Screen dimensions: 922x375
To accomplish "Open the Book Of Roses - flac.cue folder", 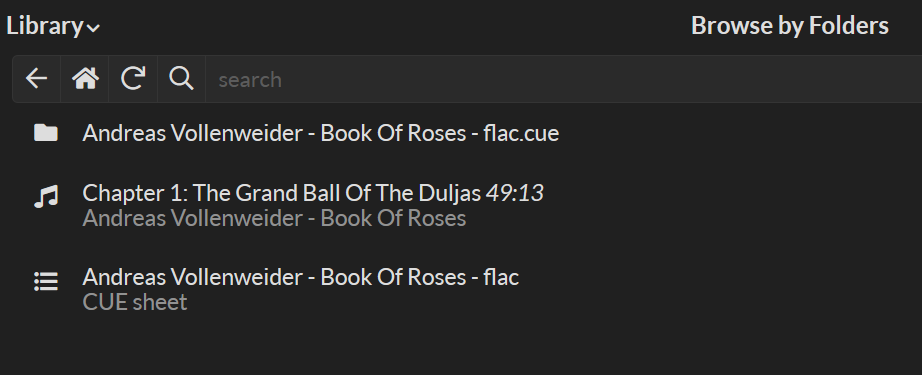I will pyautogui.click(x=320, y=133).
